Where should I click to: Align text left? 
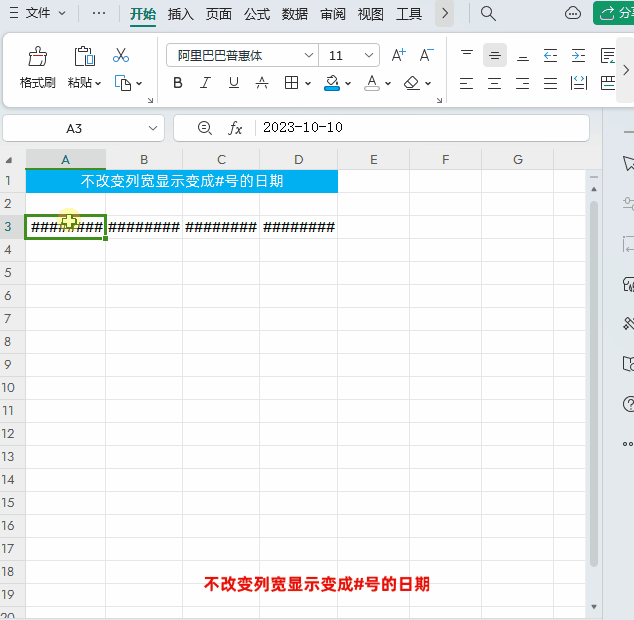tap(466, 83)
